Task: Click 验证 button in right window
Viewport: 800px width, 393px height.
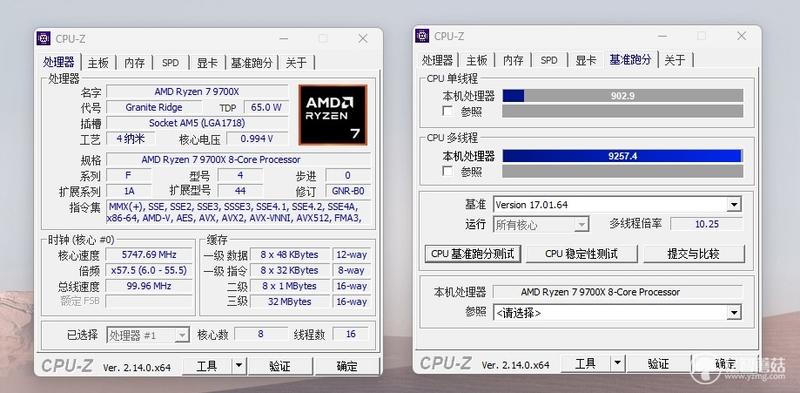Action: coord(658,363)
